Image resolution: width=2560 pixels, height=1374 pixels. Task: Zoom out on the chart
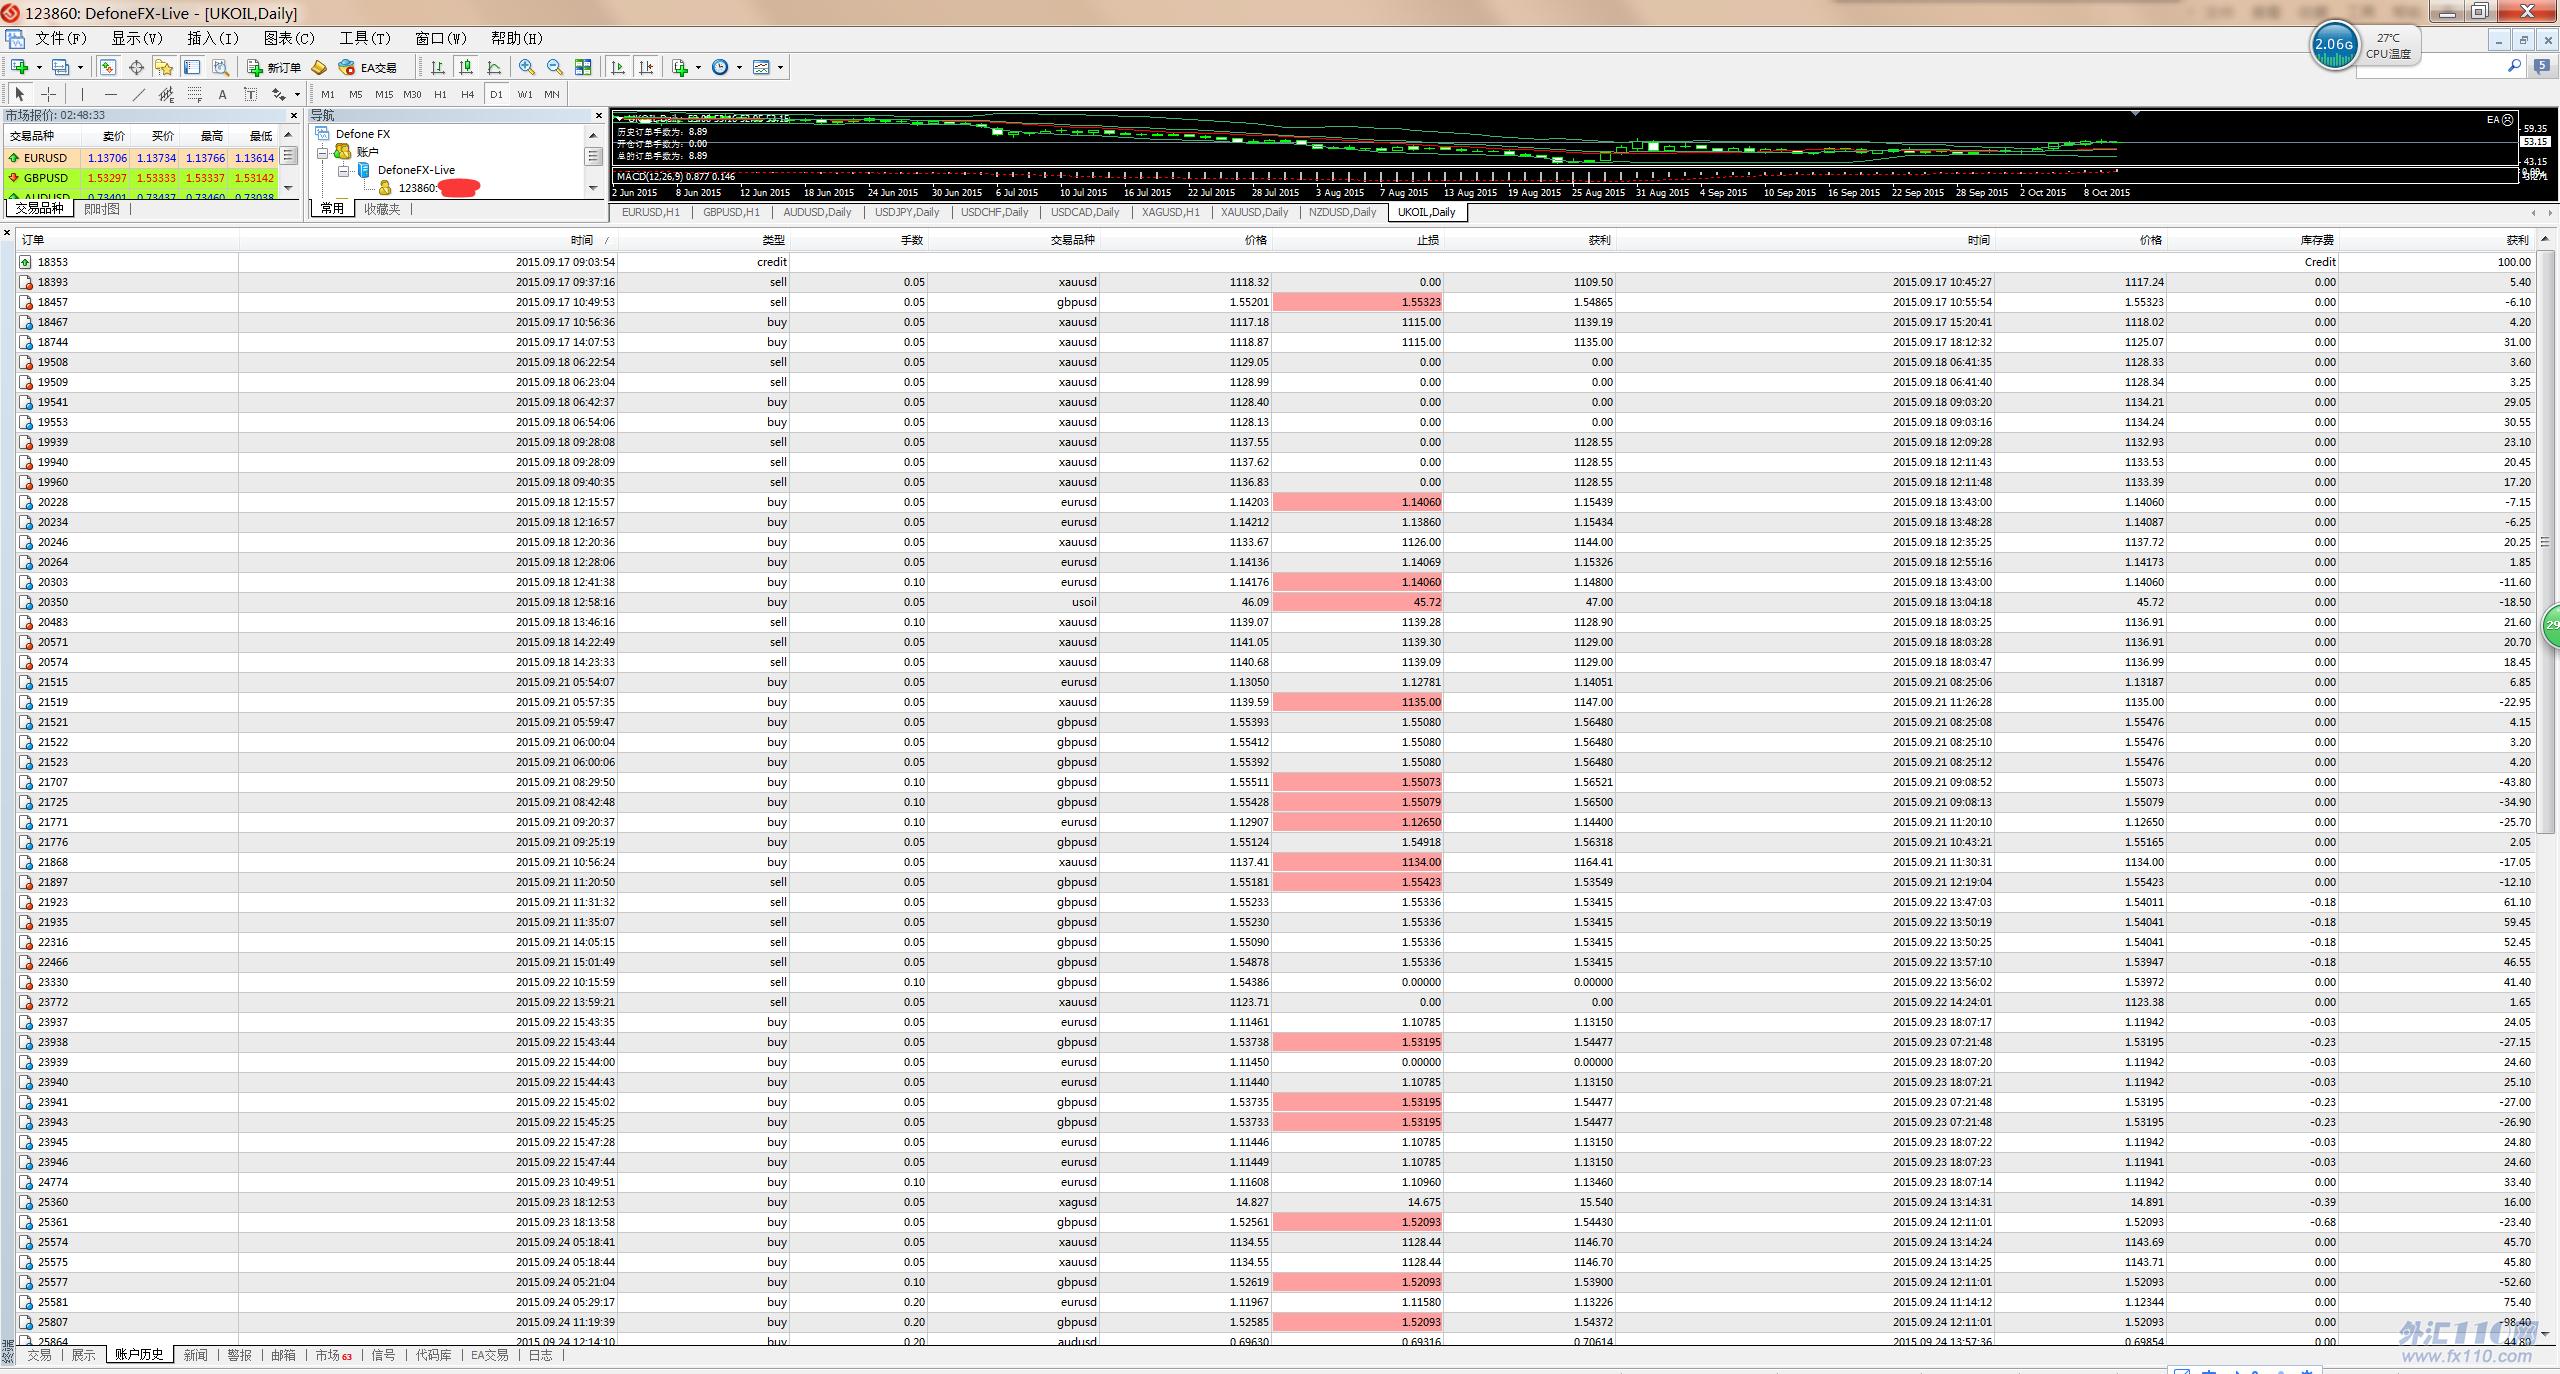pyautogui.click(x=554, y=67)
